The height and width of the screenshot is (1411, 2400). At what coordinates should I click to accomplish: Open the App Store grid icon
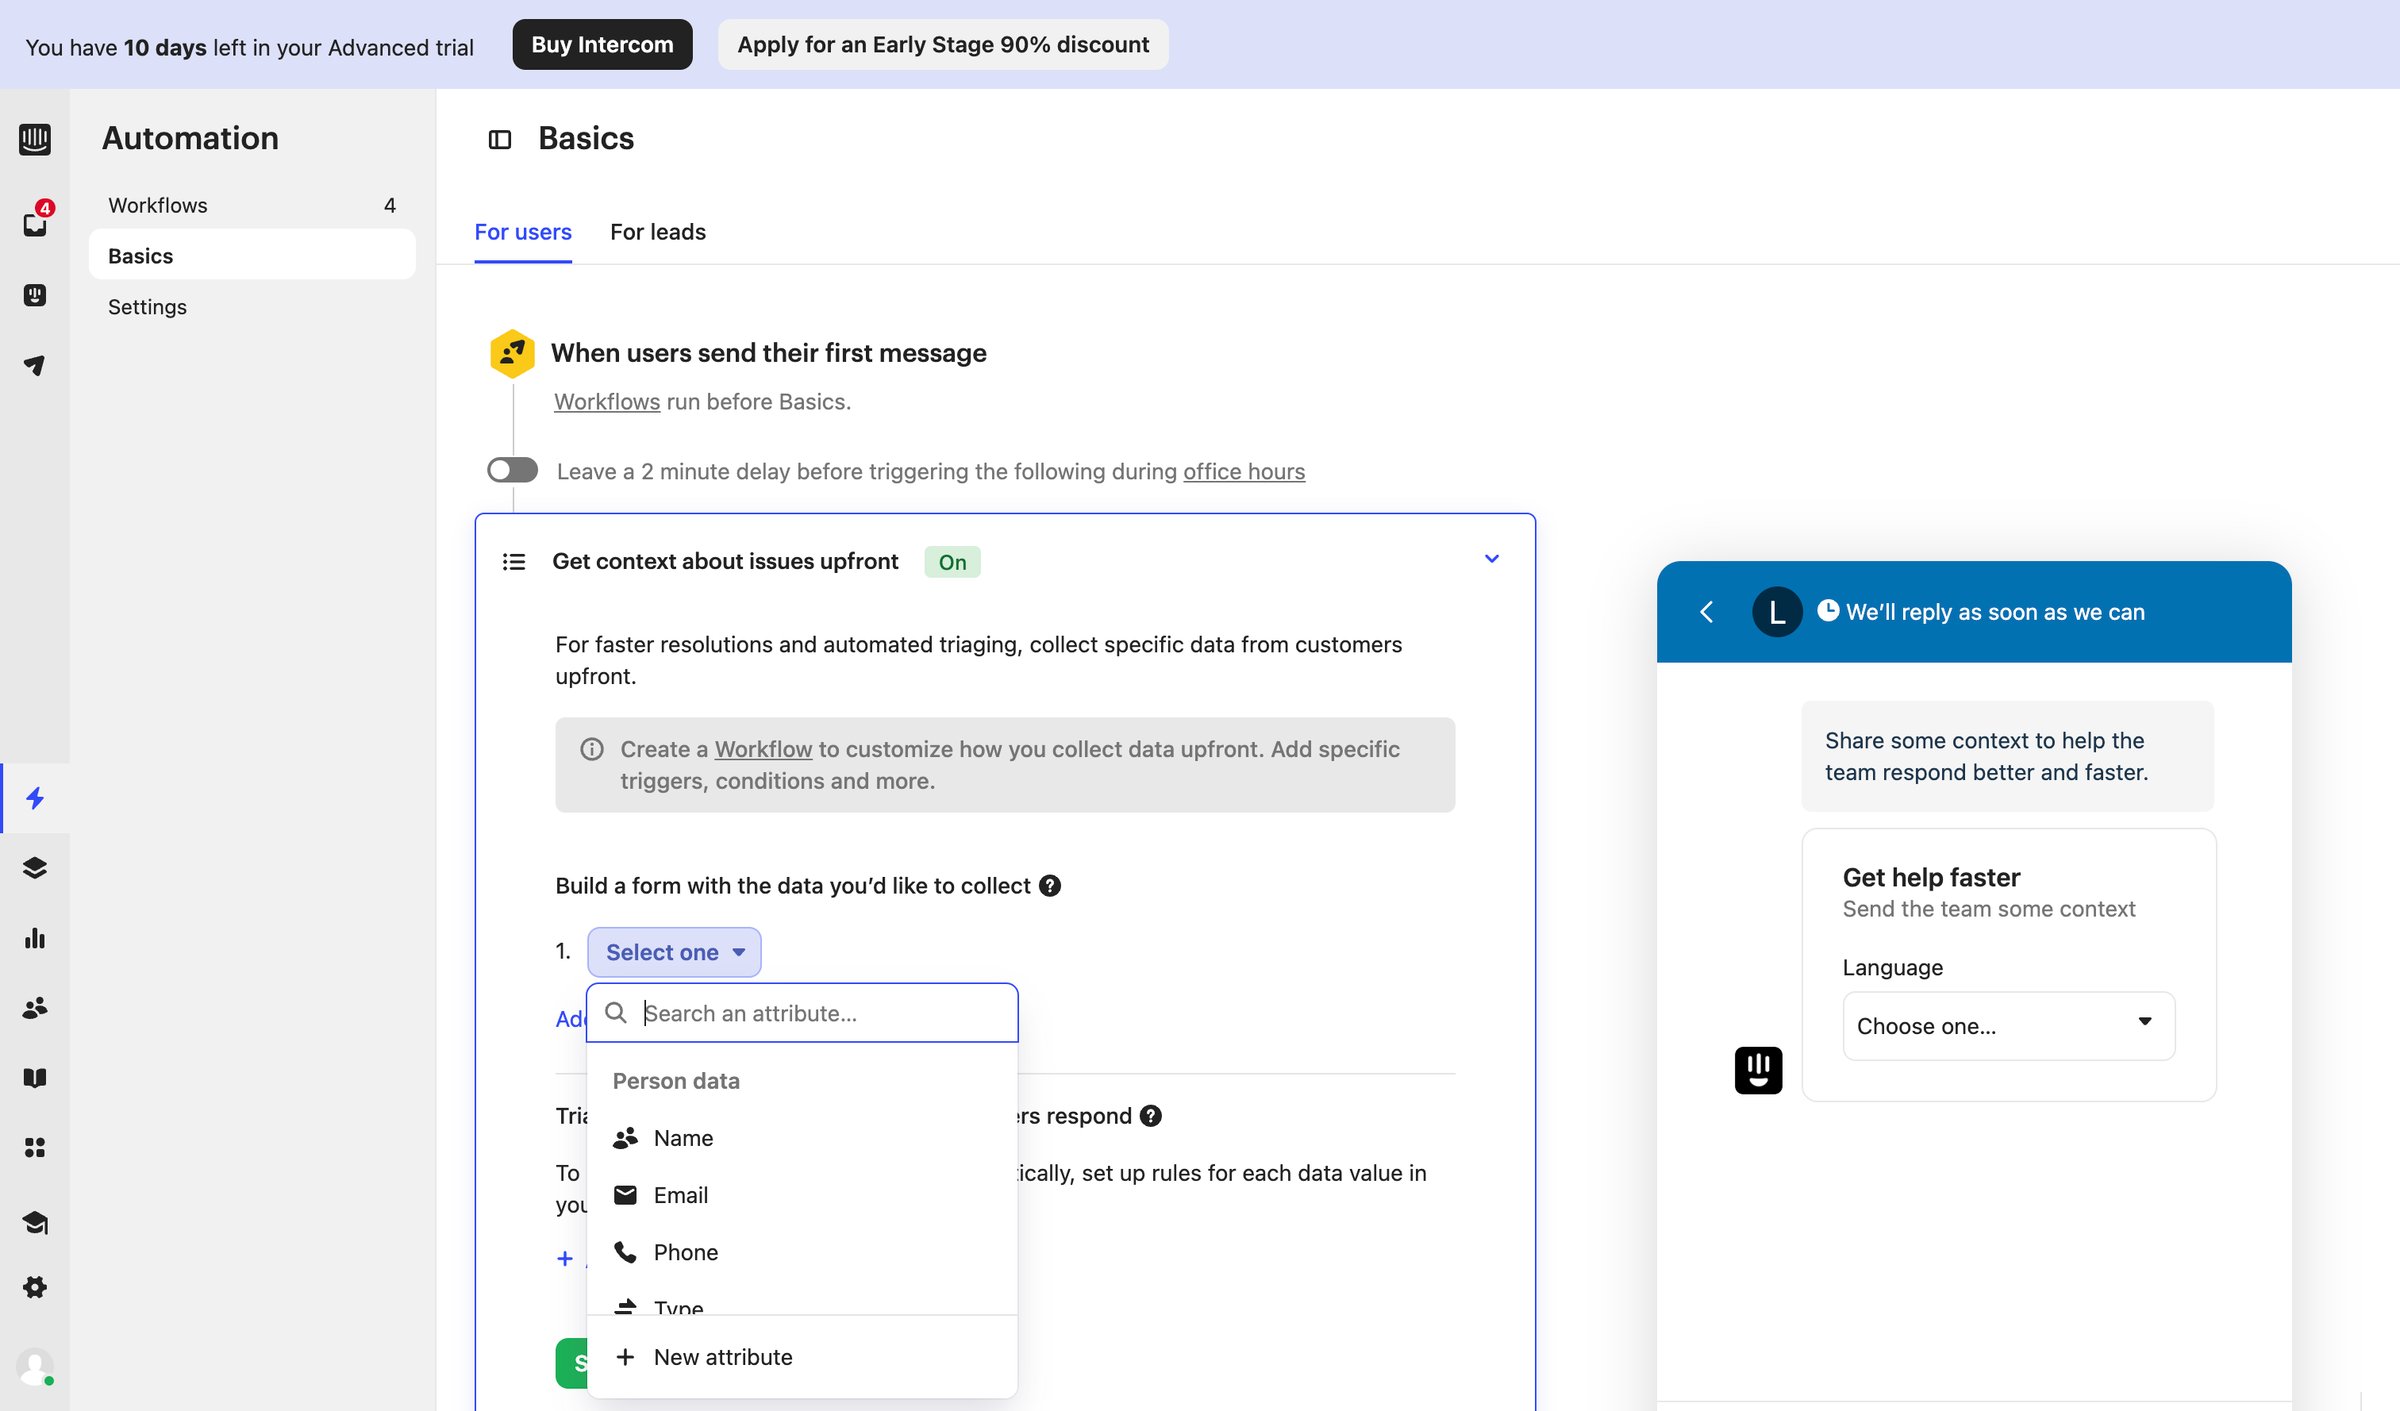click(x=35, y=1148)
